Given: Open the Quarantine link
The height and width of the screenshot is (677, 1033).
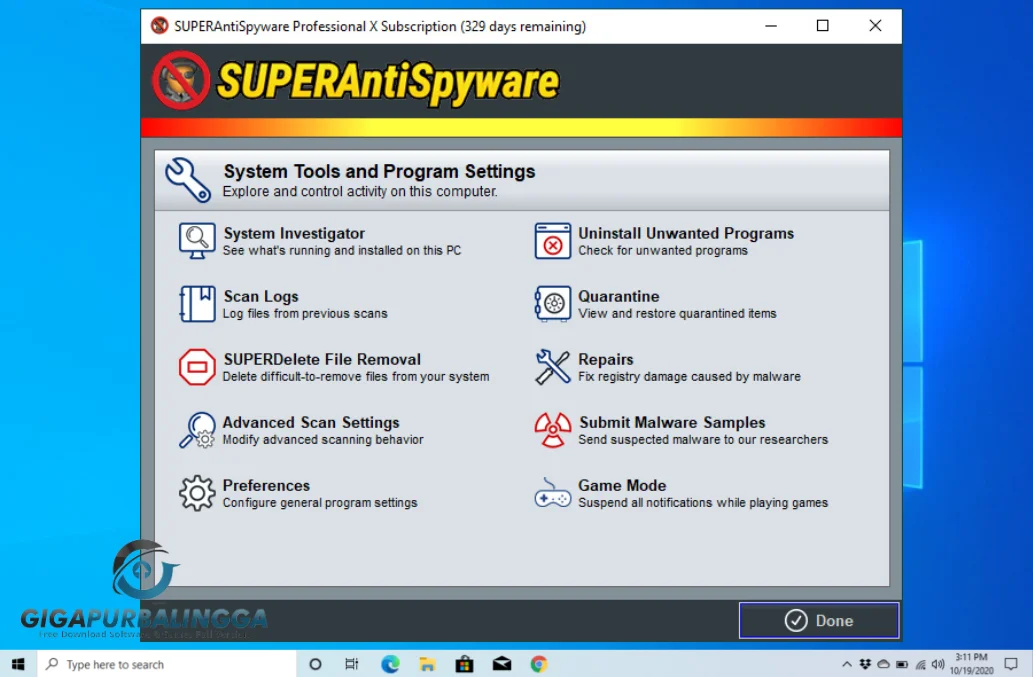Looking at the screenshot, I should tap(619, 296).
